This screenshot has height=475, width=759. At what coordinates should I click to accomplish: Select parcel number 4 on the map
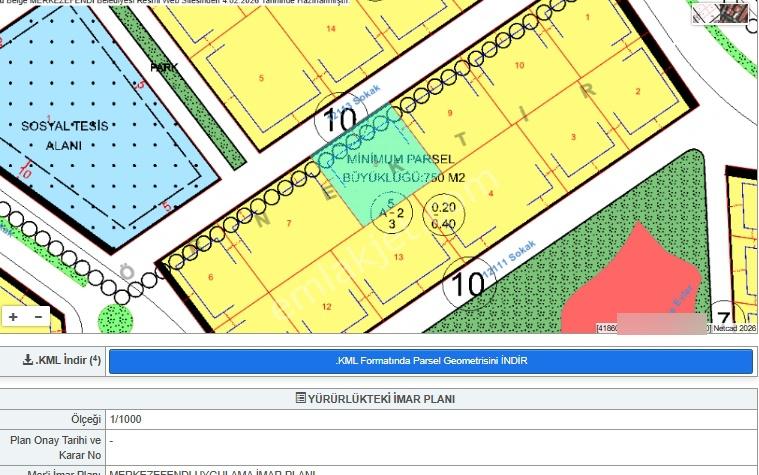[491, 194]
